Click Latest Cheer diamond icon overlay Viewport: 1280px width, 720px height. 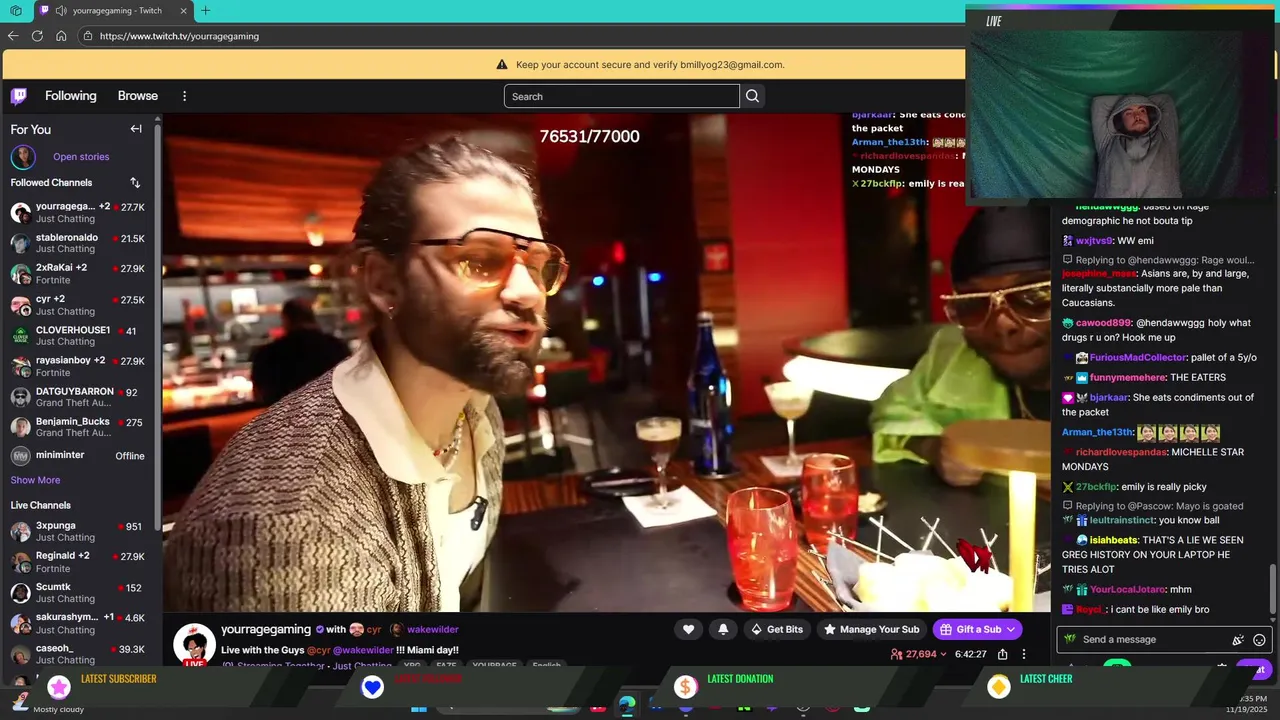pos(999,686)
